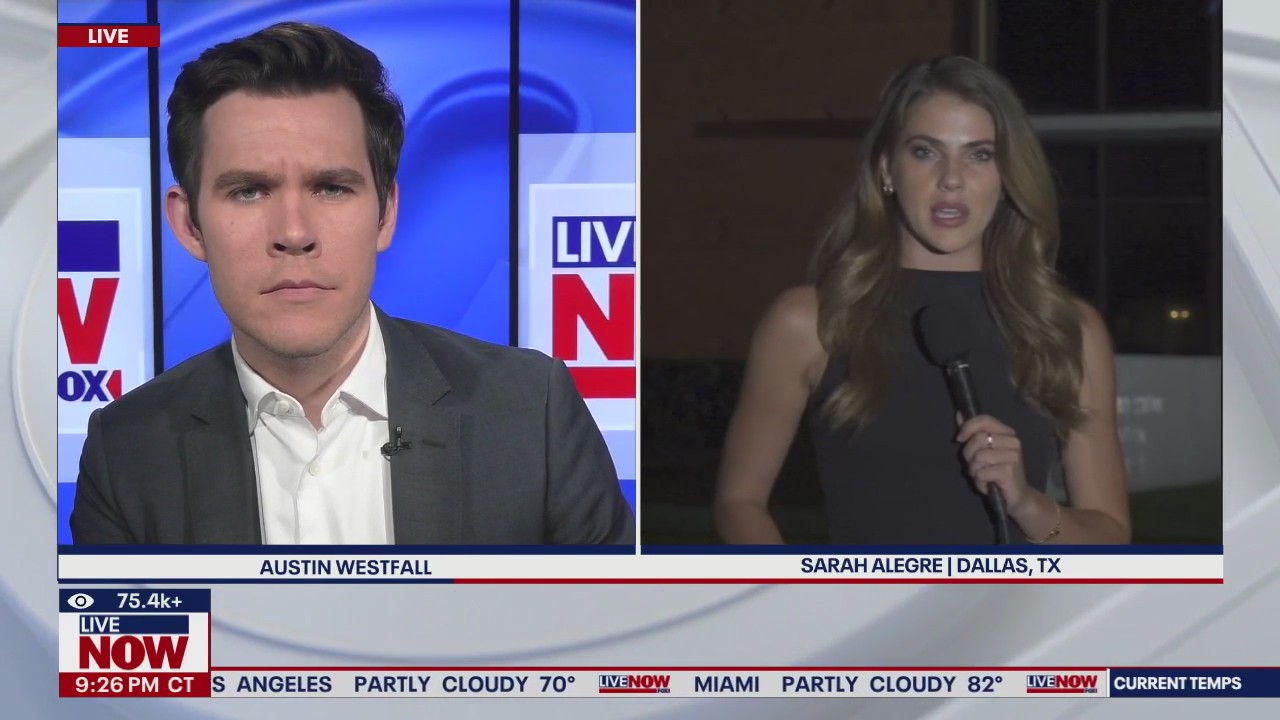
Task: Click the anchor's lapel microphone
Action: (x=396, y=441)
